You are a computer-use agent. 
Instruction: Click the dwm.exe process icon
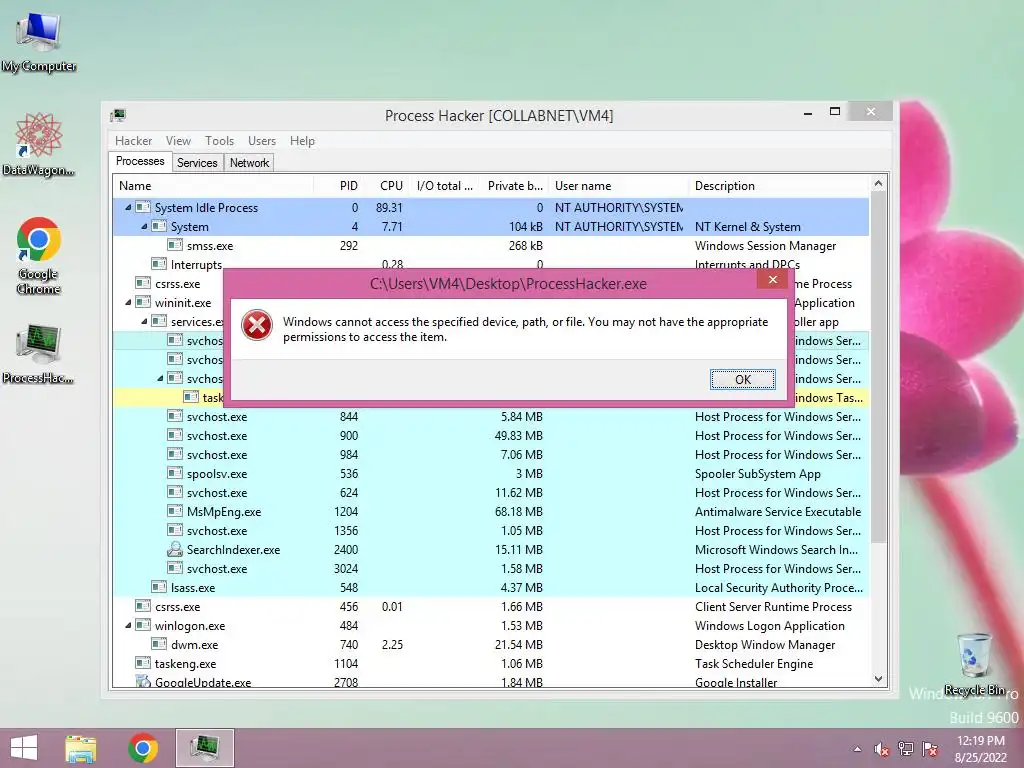[x=159, y=643]
